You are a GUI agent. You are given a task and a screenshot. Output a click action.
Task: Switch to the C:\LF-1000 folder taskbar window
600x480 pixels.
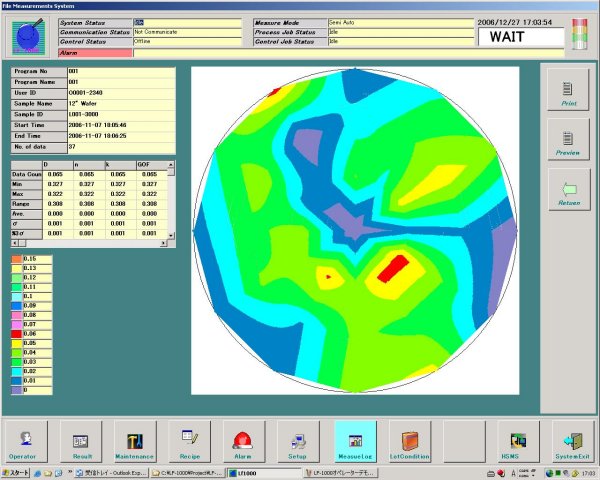click(x=188, y=473)
